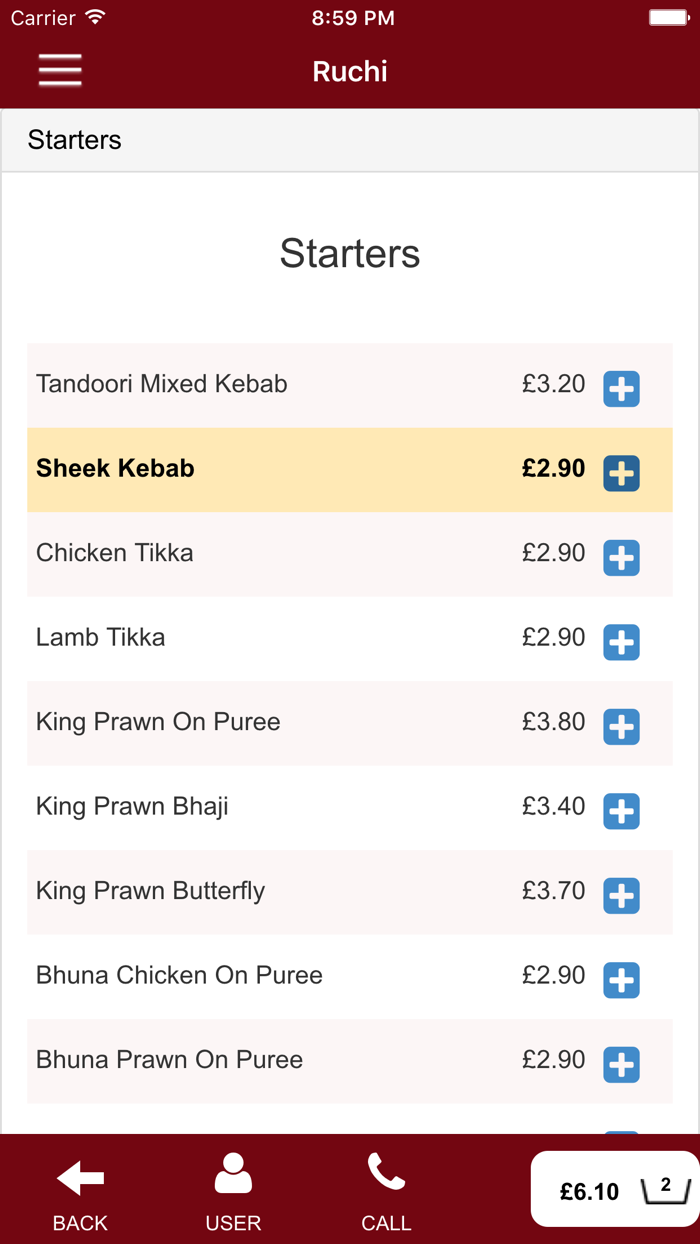Viewport: 700px width, 1244px height.
Task: Add Bhuna Prawn On Puree
Action: click(x=621, y=1064)
